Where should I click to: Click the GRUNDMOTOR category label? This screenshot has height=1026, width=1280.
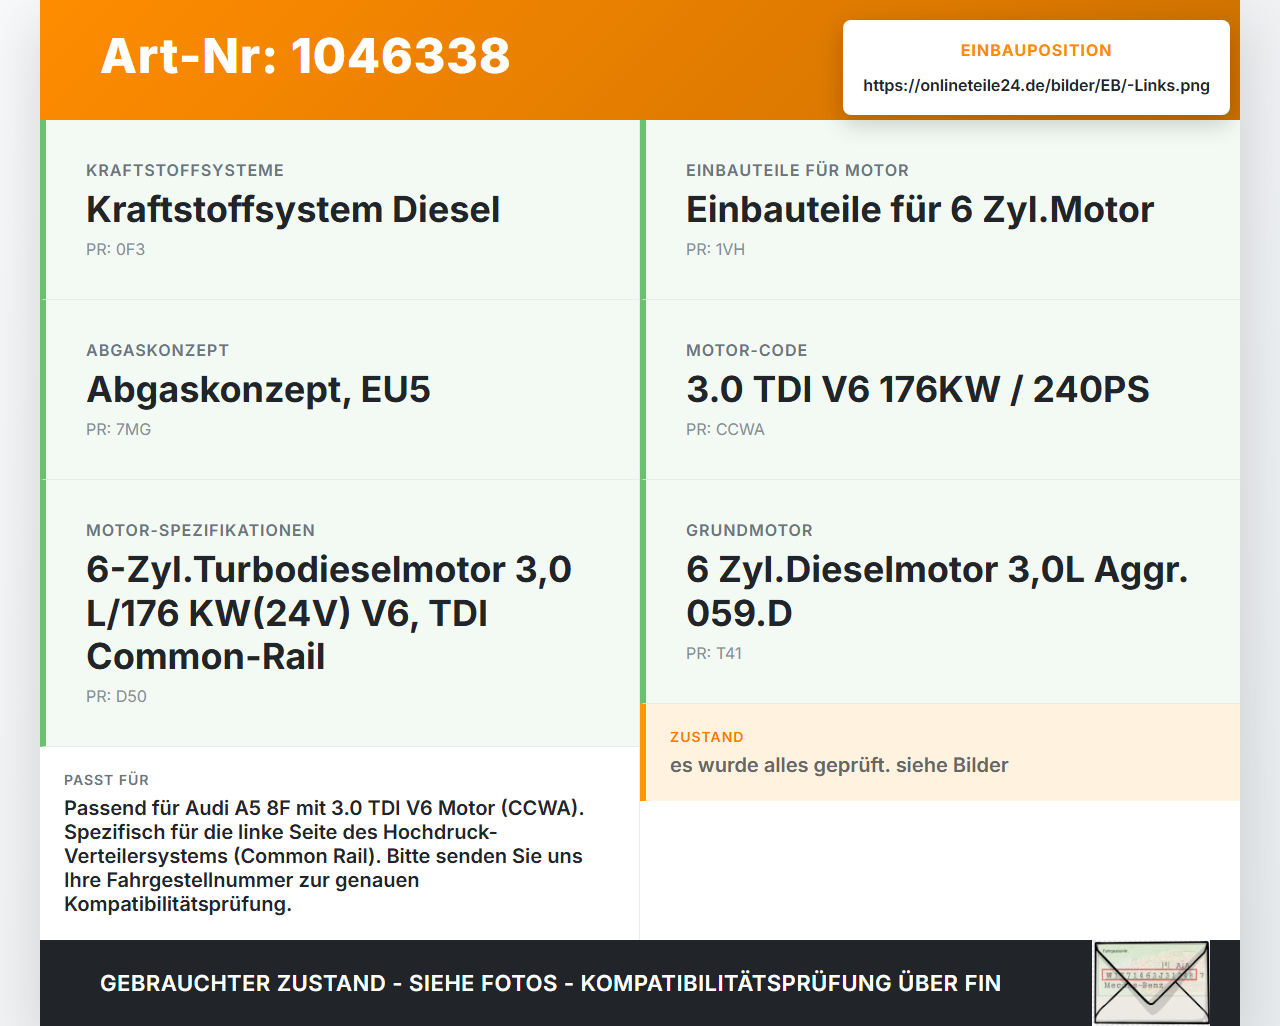[749, 530]
